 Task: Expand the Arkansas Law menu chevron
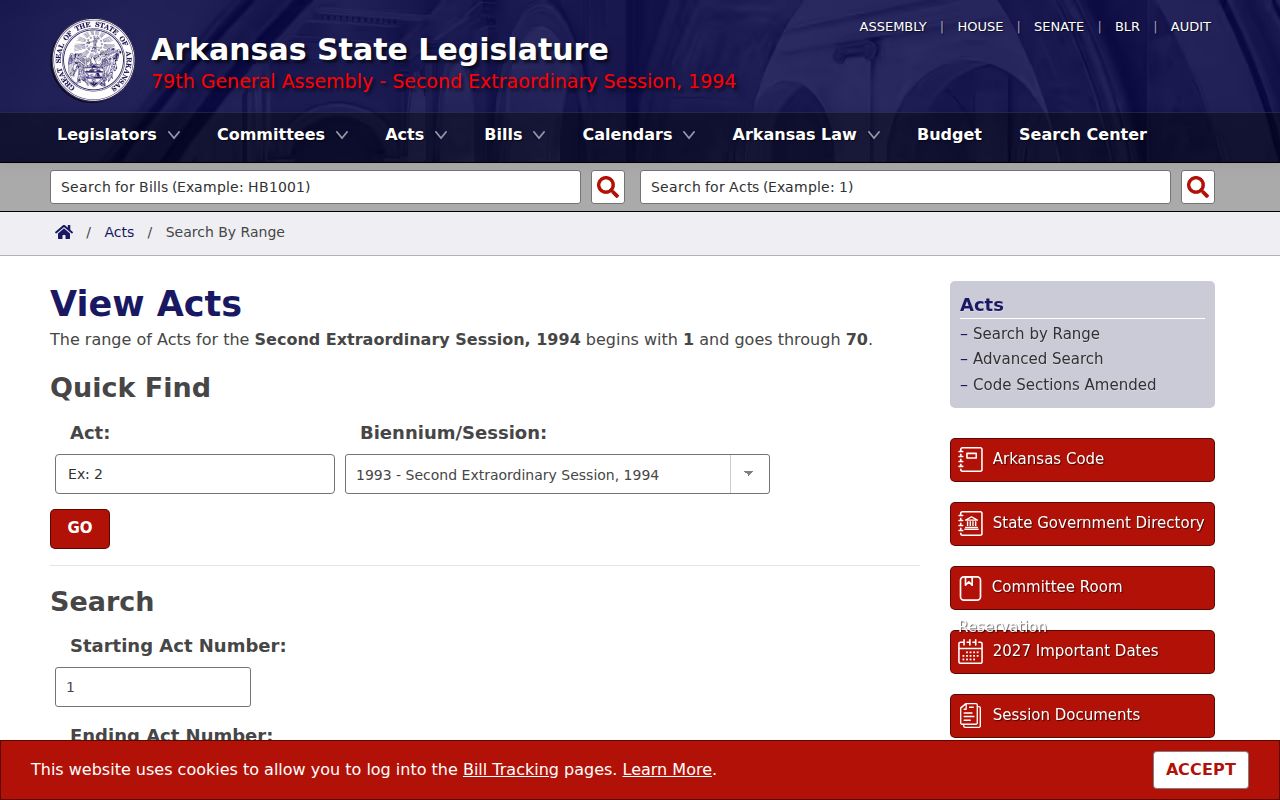click(x=874, y=135)
